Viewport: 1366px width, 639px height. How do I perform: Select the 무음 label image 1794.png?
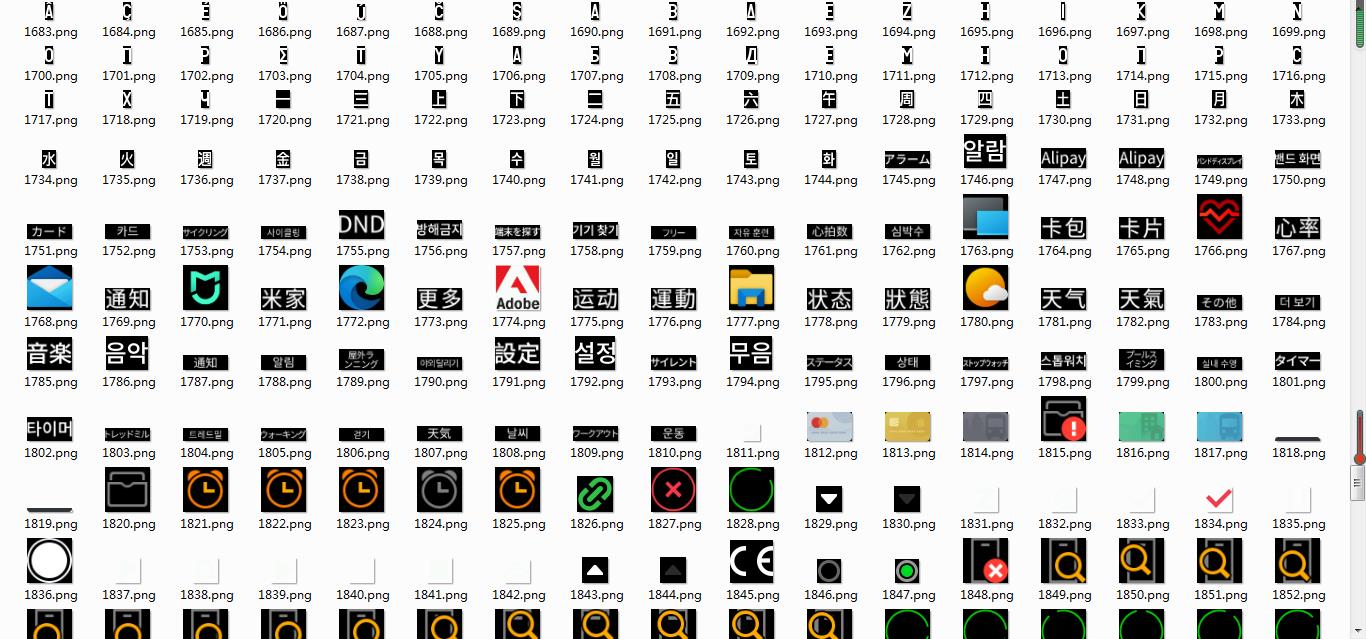751,353
